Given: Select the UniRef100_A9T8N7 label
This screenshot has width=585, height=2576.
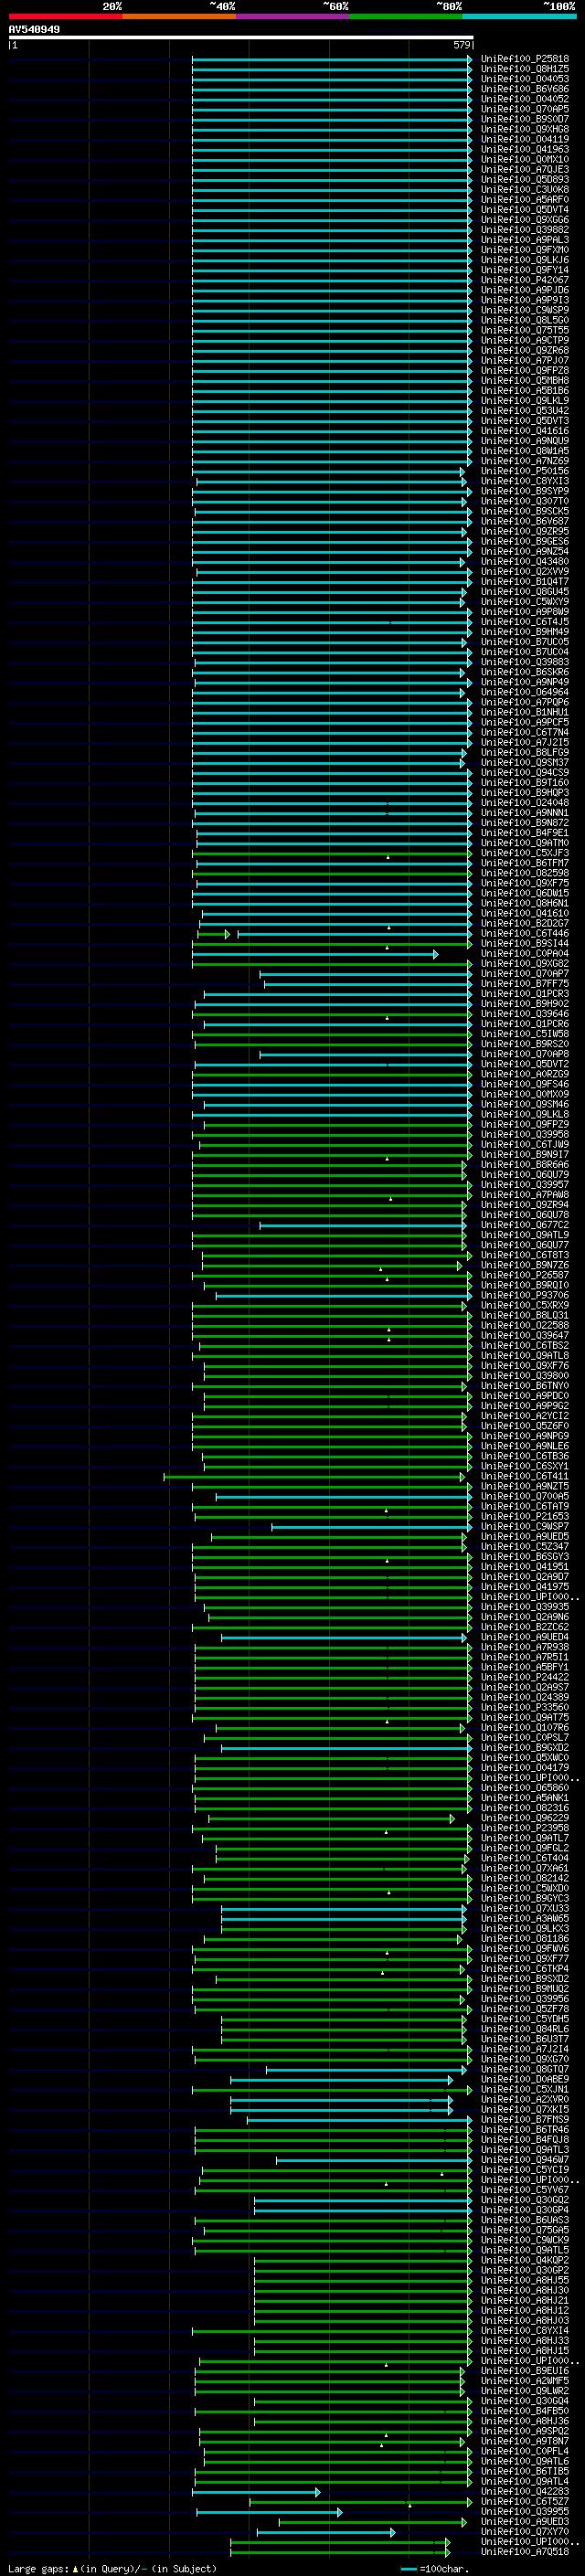Looking at the screenshot, I should (525, 2441).
